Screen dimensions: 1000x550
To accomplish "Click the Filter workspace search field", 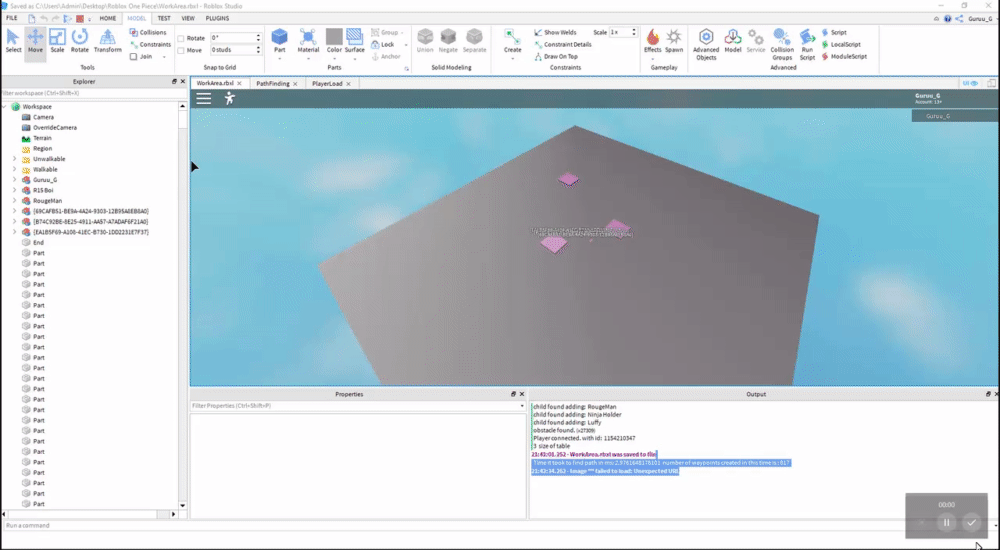I will click(94, 93).
